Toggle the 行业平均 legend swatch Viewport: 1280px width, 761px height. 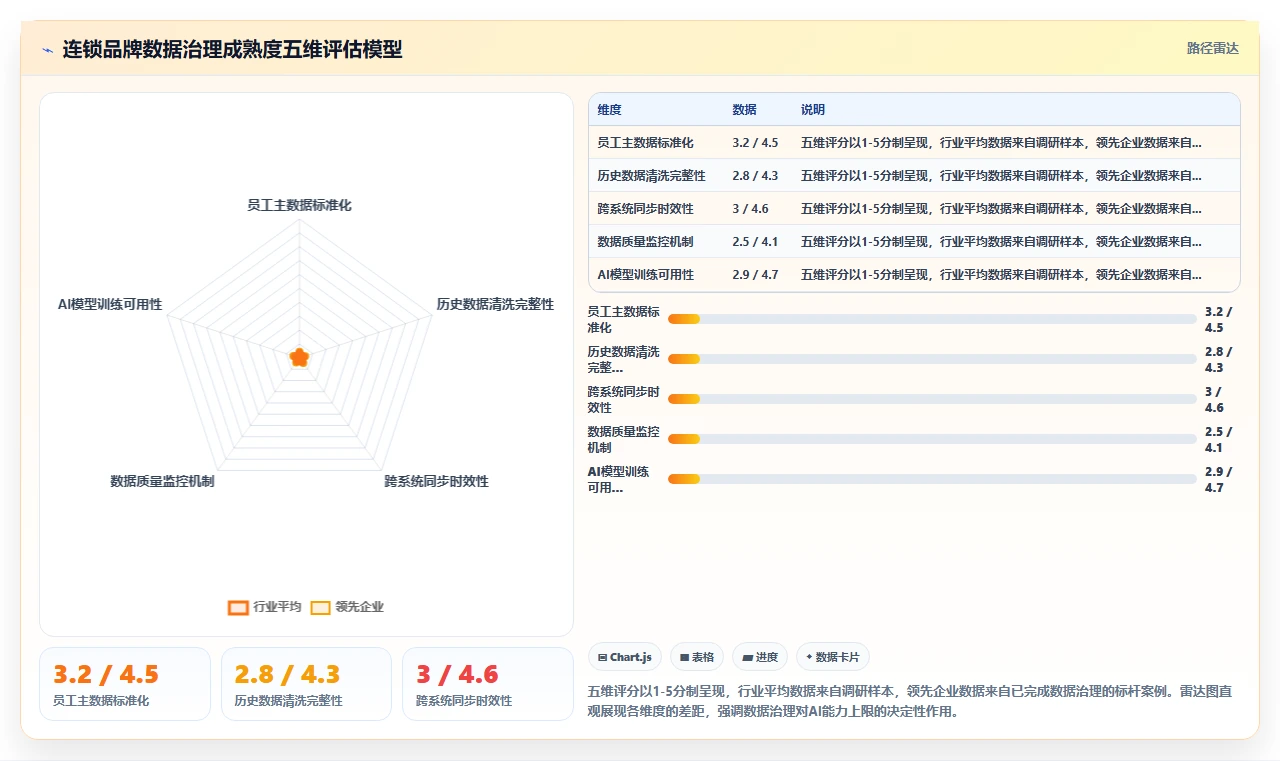tap(238, 607)
